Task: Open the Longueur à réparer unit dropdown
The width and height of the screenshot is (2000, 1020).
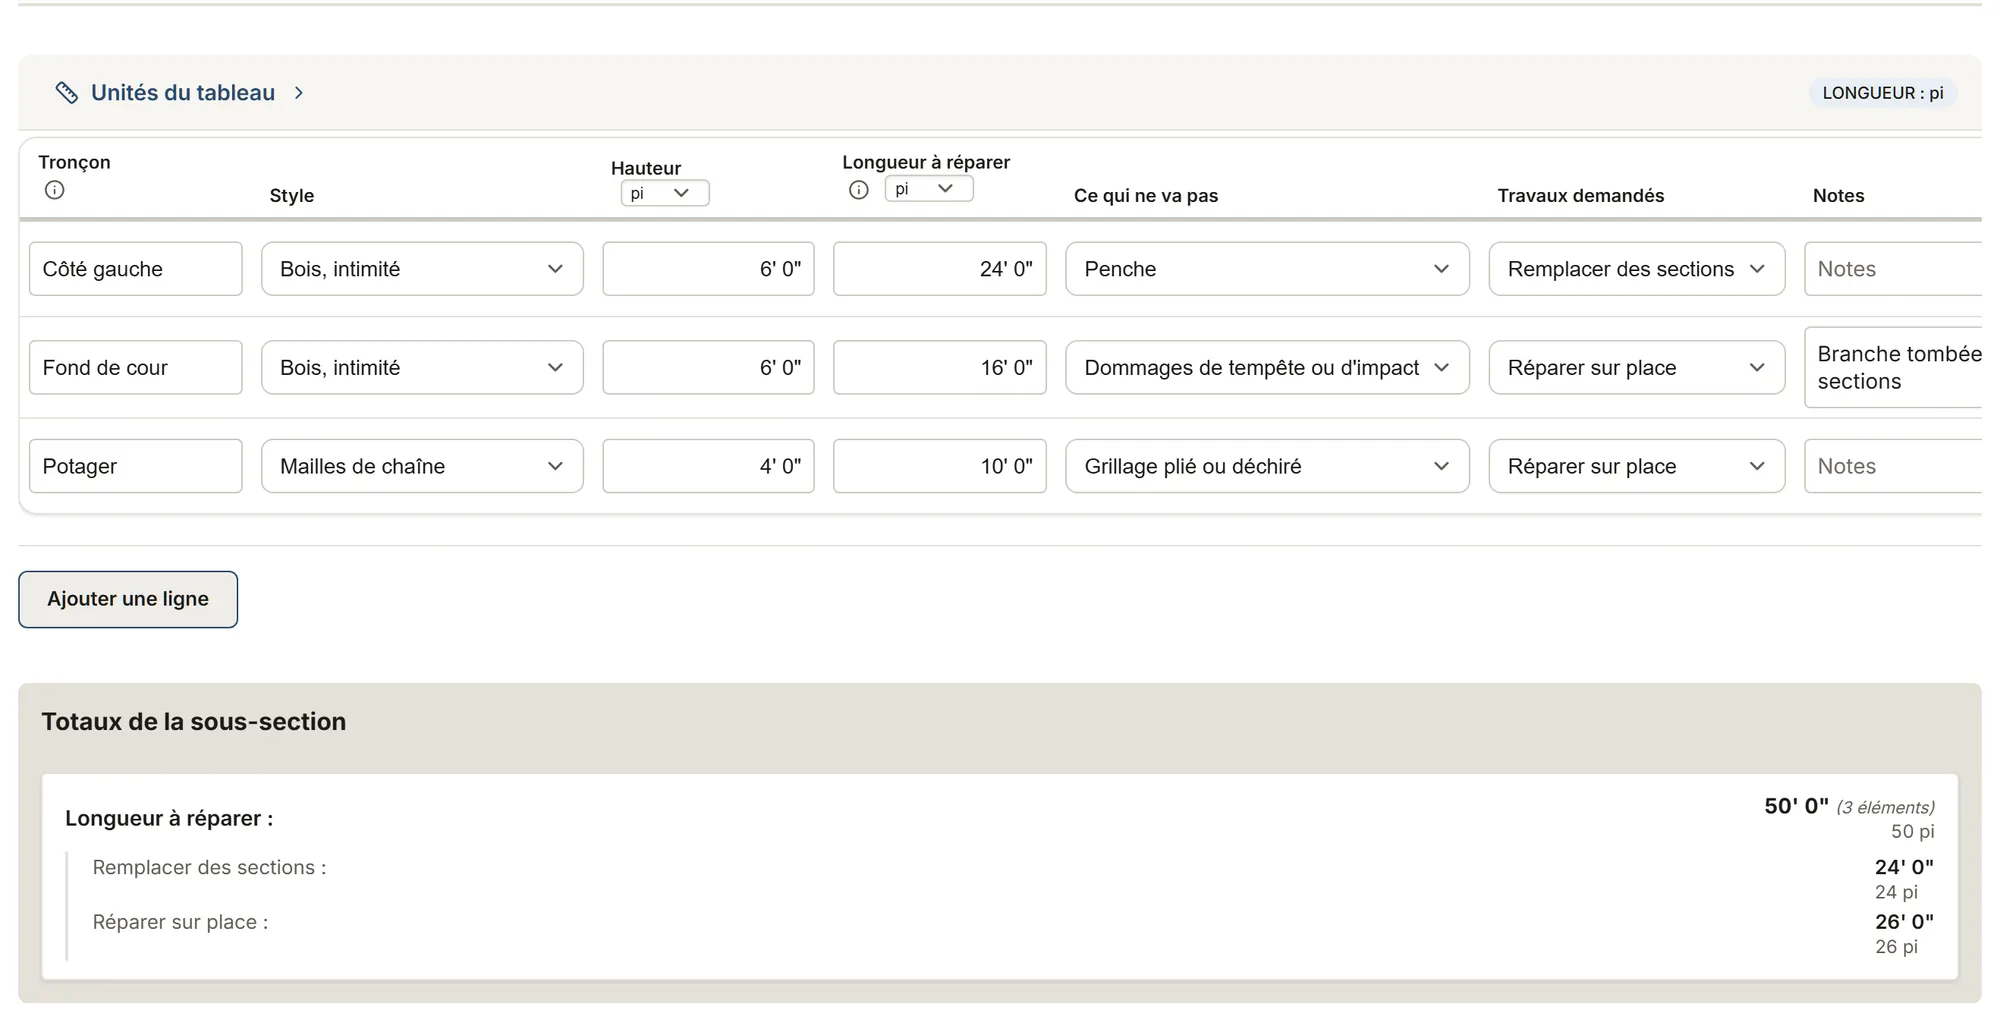Action: (x=929, y=188)
